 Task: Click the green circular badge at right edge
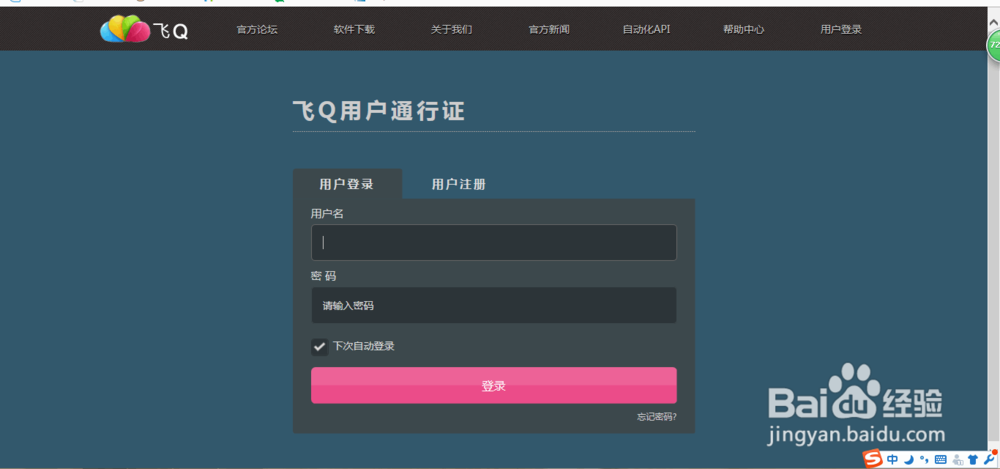coord(994,46)
